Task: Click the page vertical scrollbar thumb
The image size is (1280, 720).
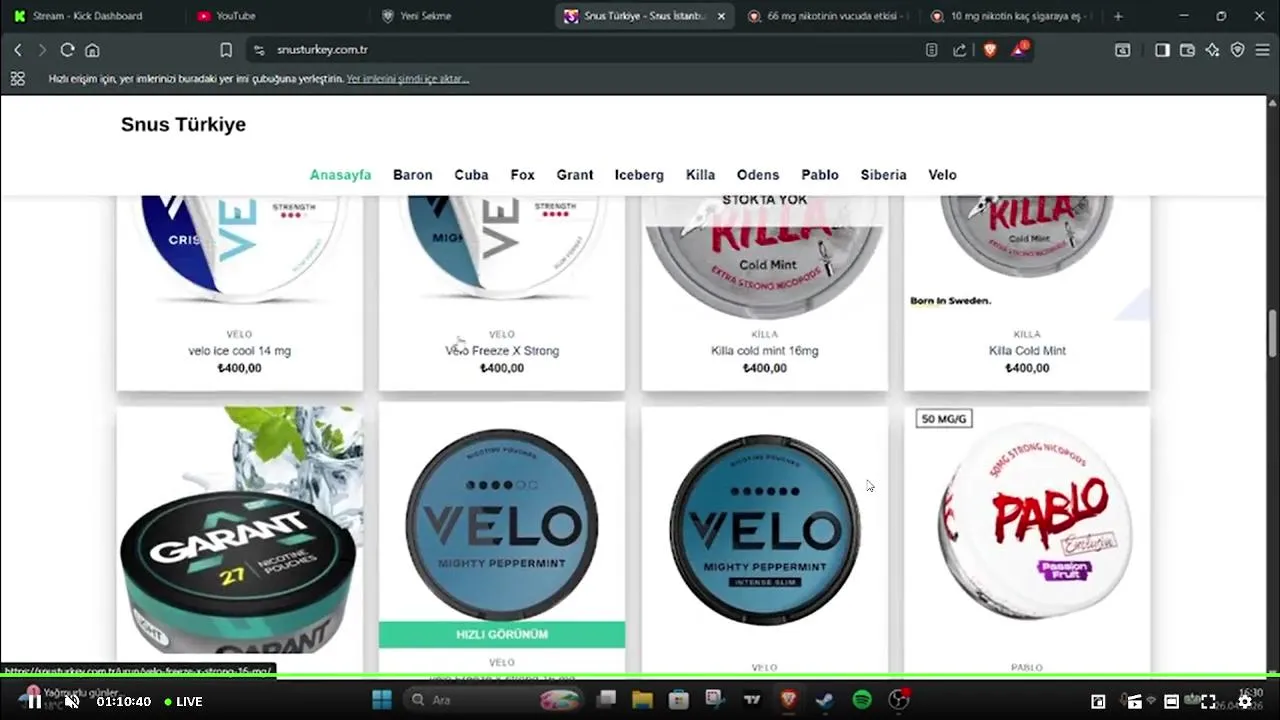Action: pyautogui.click(x=1273, y=333)
